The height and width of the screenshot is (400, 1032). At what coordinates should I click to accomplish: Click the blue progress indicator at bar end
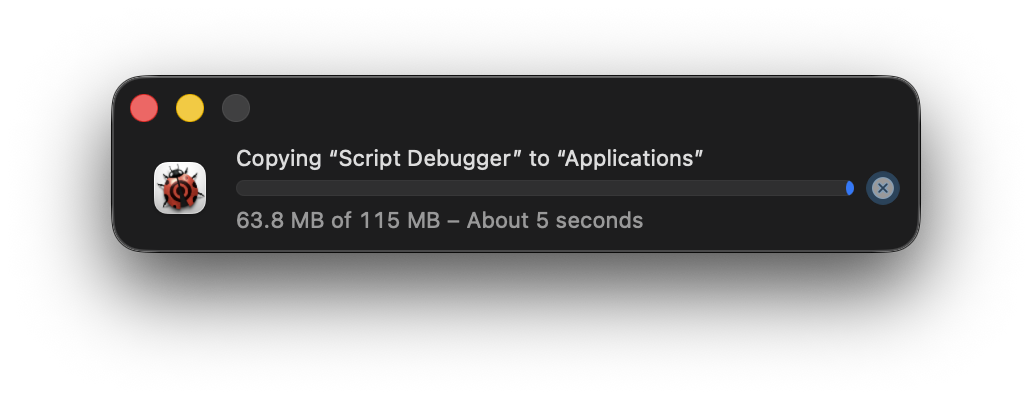tap(849, 188)
